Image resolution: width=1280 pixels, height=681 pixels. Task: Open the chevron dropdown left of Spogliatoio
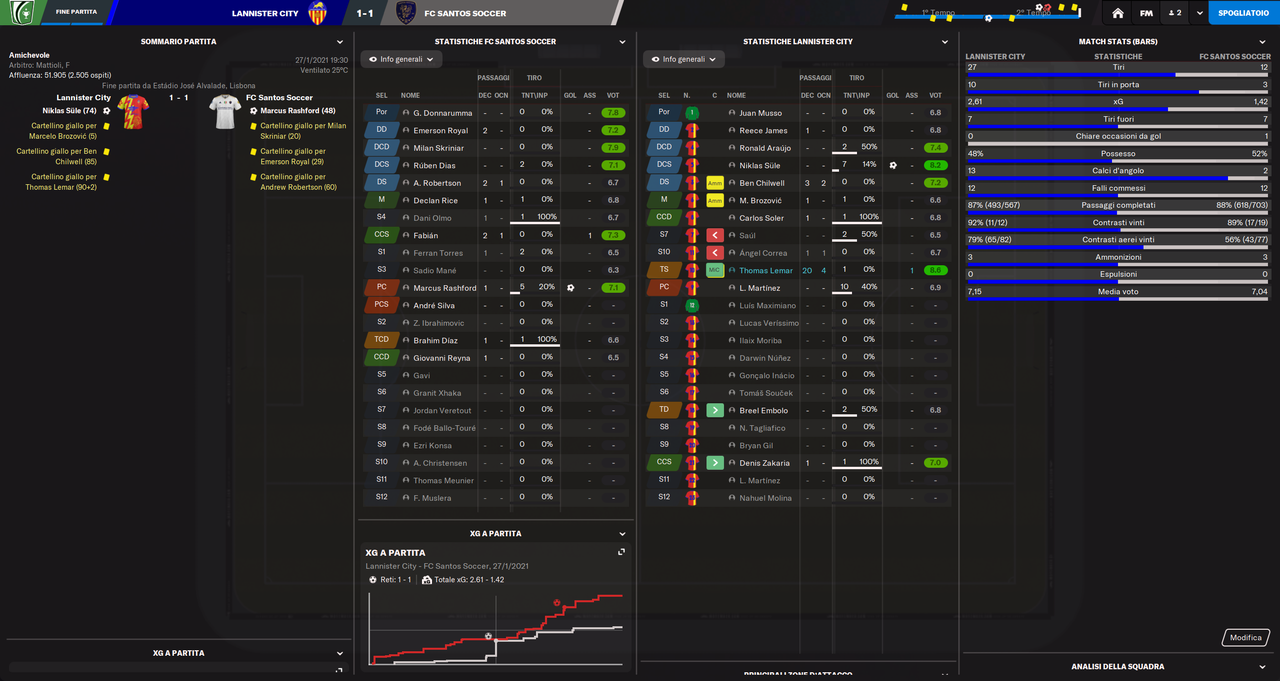1199,13
